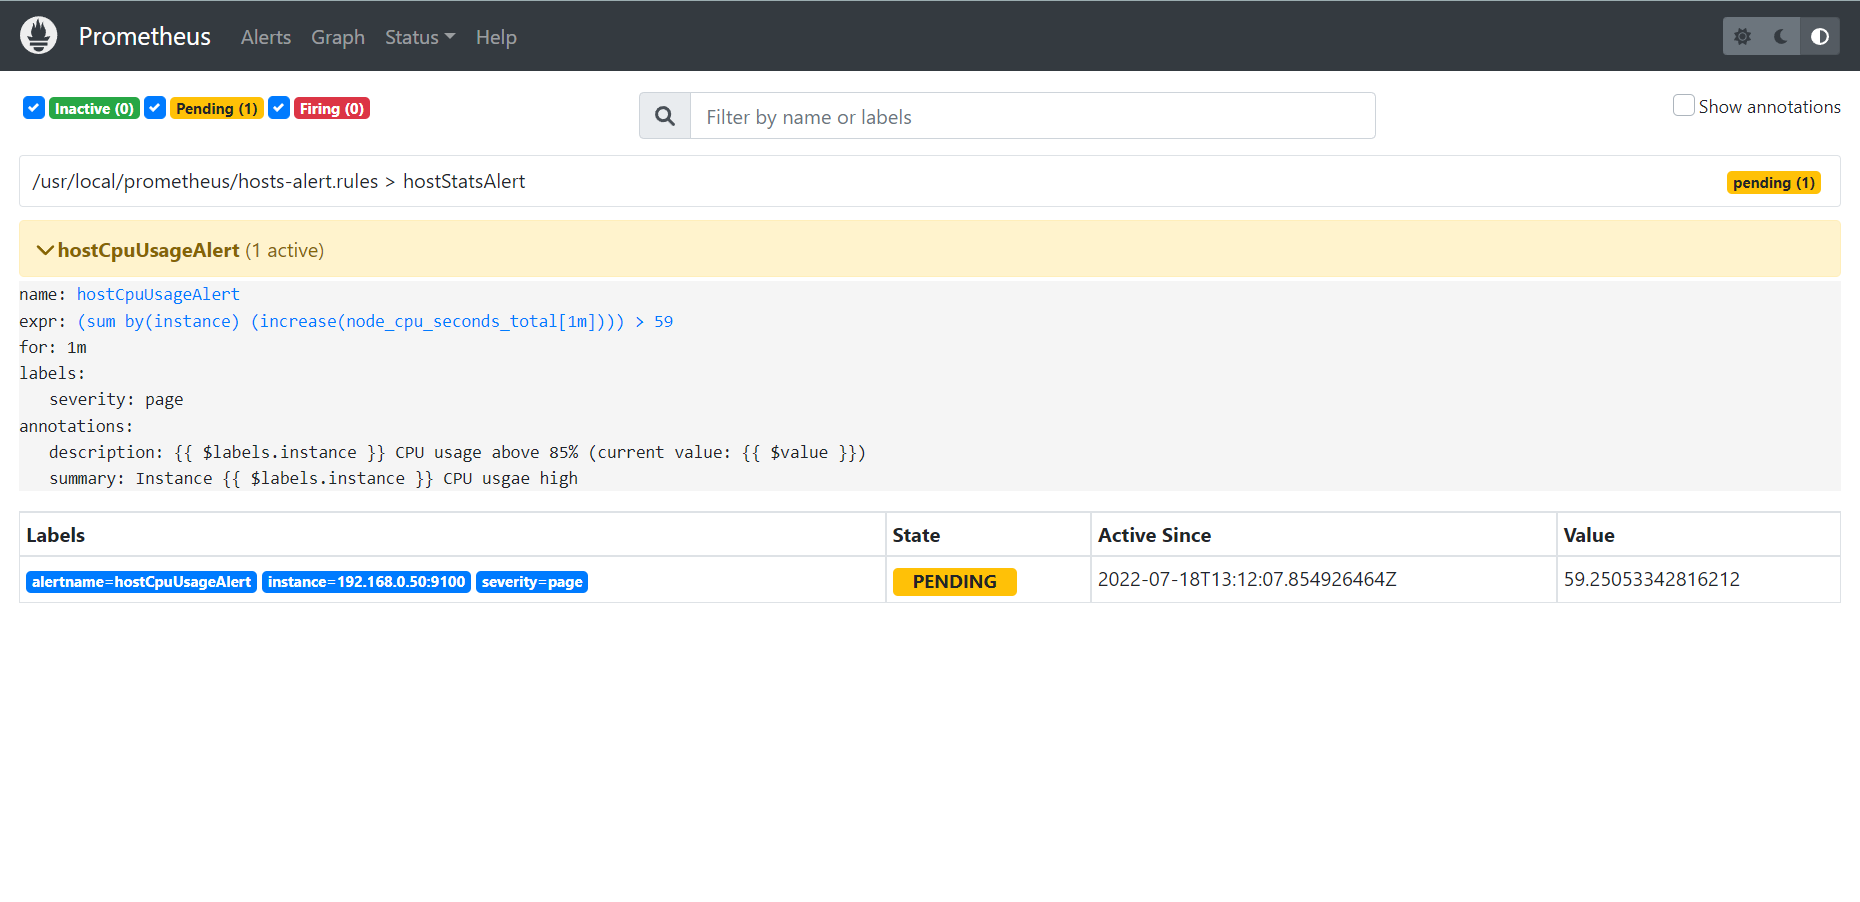This screenshot has height=902, width=1860.
Task: Collapse the hostCpuUsageAlert rule chevron
Action: [x=45, y=250]
